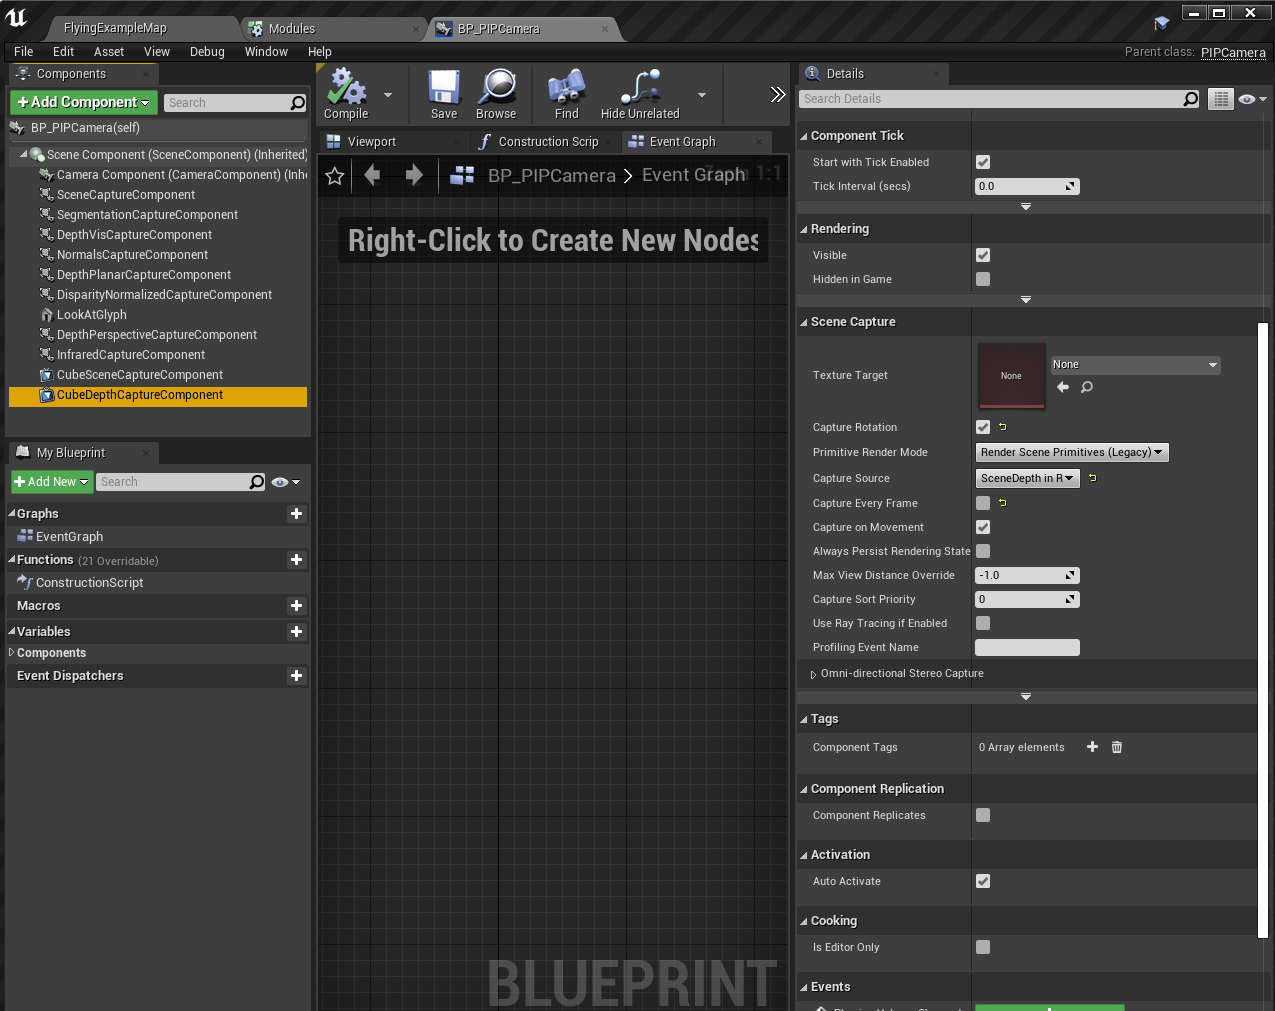Open the source control status icon
Screen dimensions: 1275x1011
pyautogui.click(x=1161, y=23)
